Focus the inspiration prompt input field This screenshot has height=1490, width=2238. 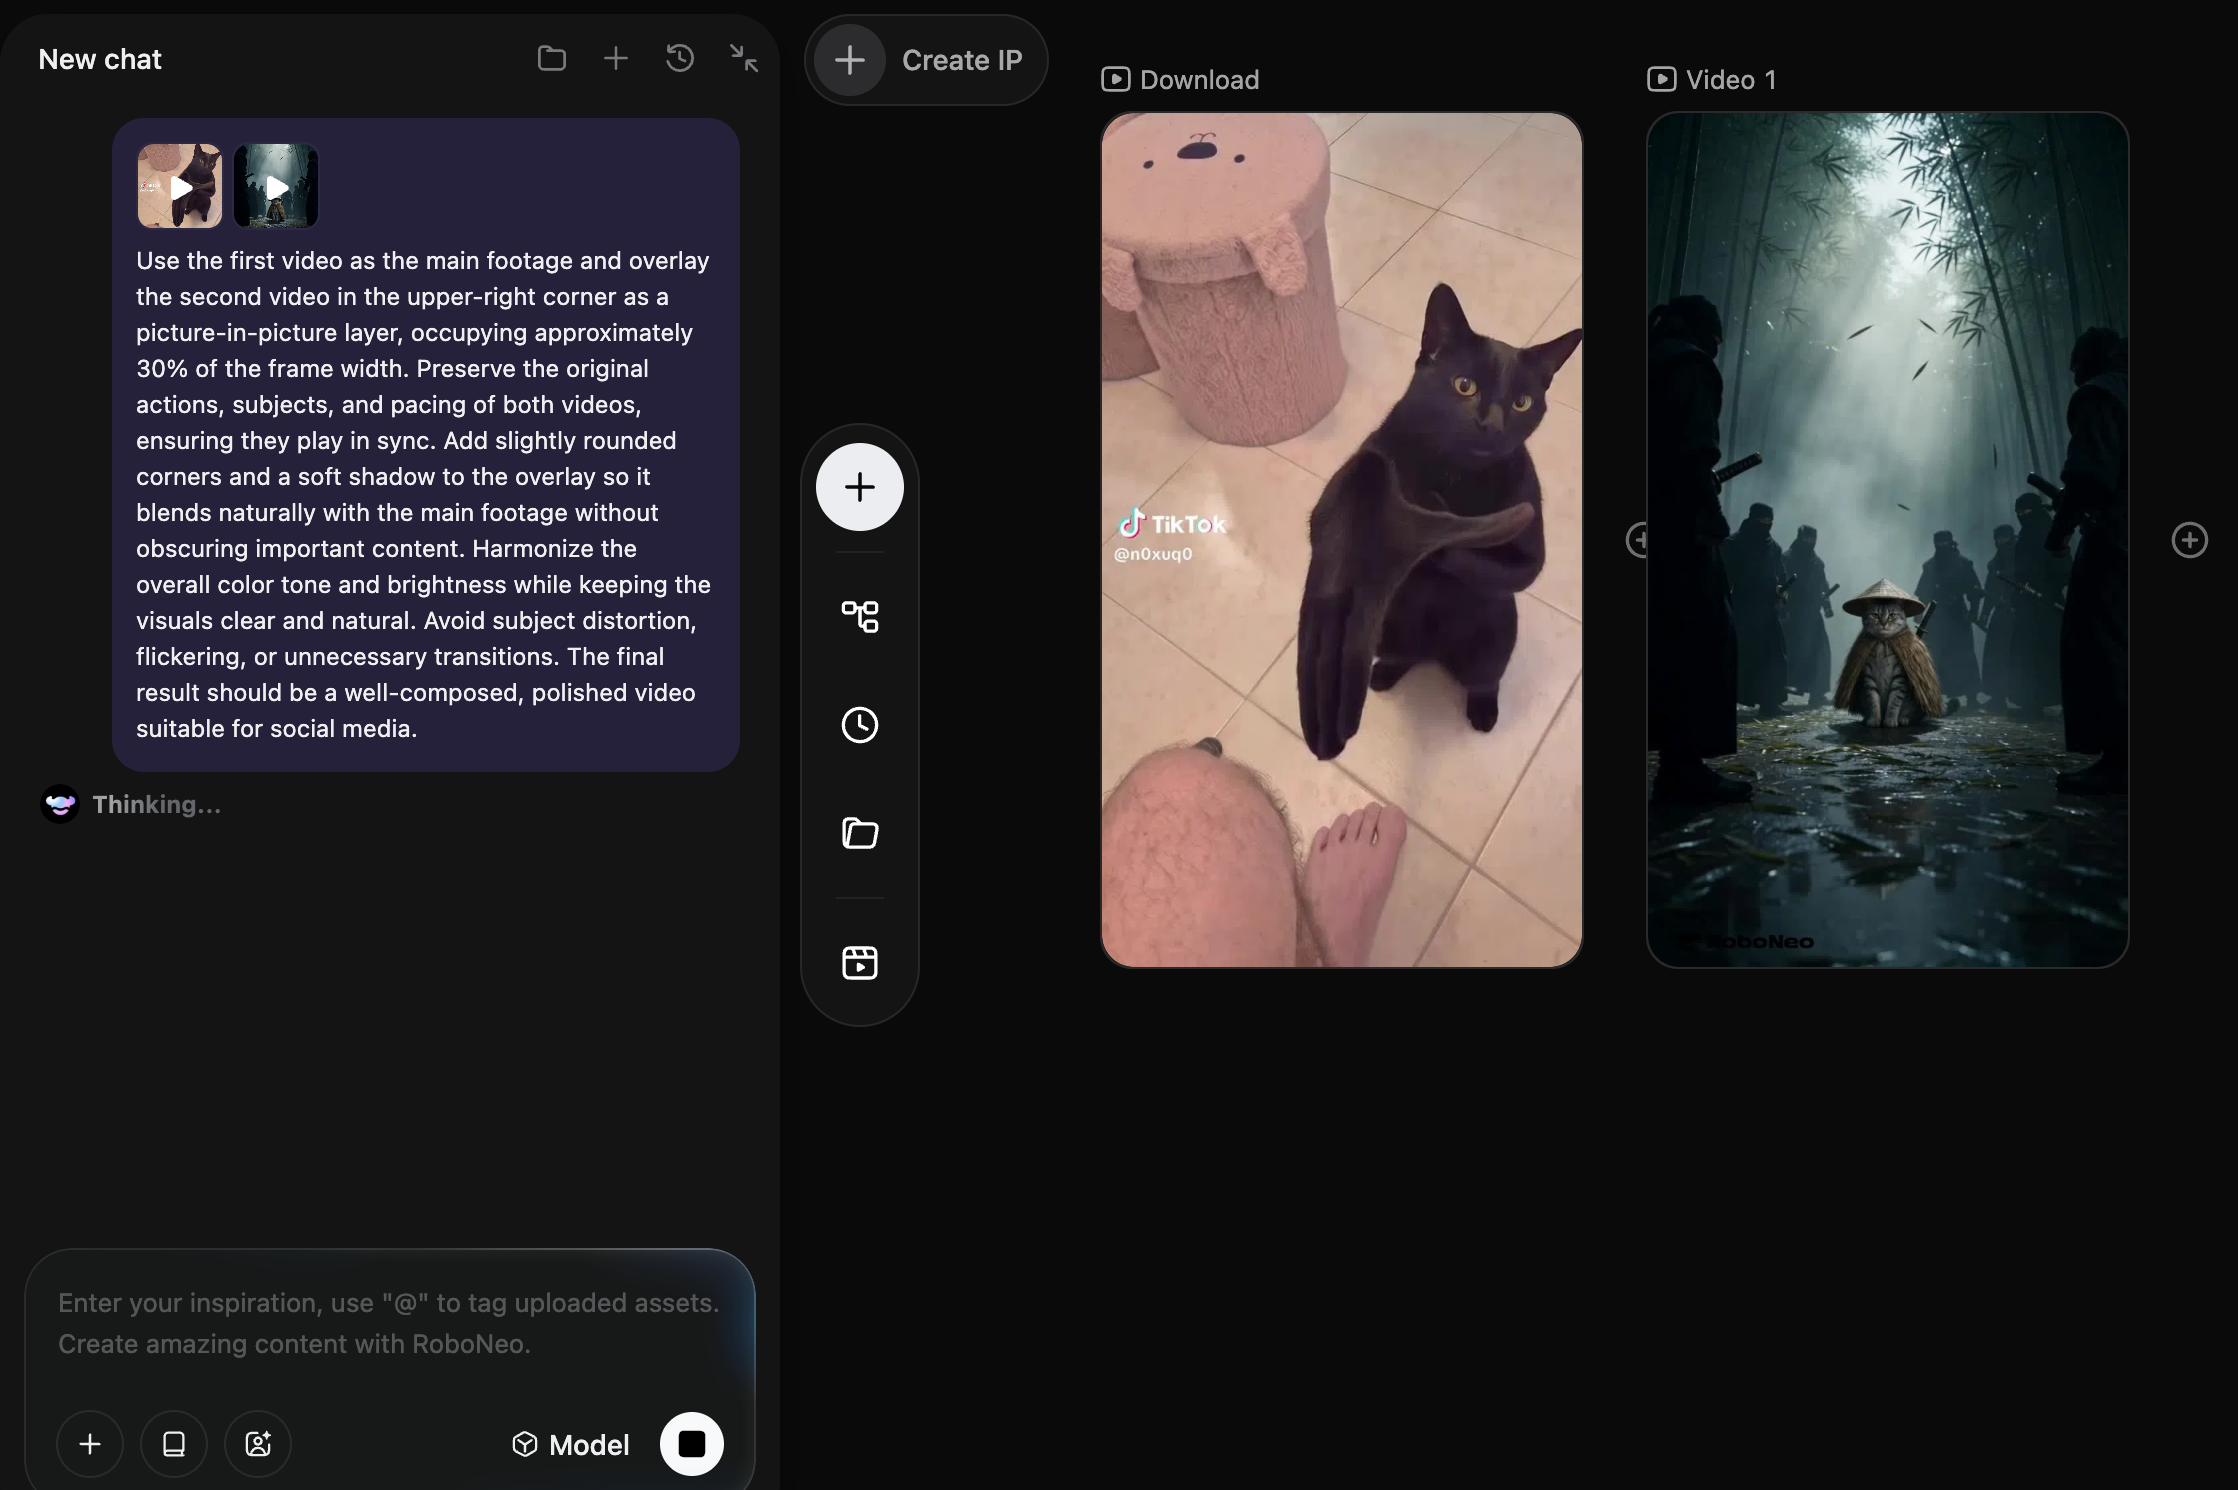tap(389, 1323)
